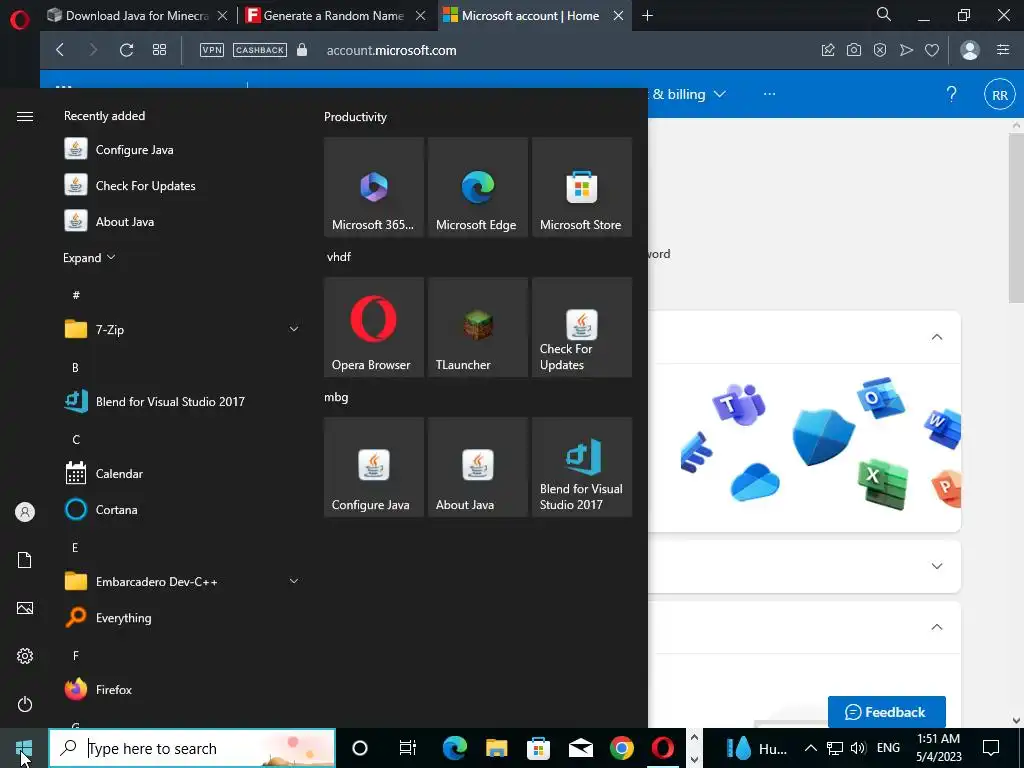Click the Start menu hamburger icon
This screenshot has height=768, width=1024.
(25, 116)
